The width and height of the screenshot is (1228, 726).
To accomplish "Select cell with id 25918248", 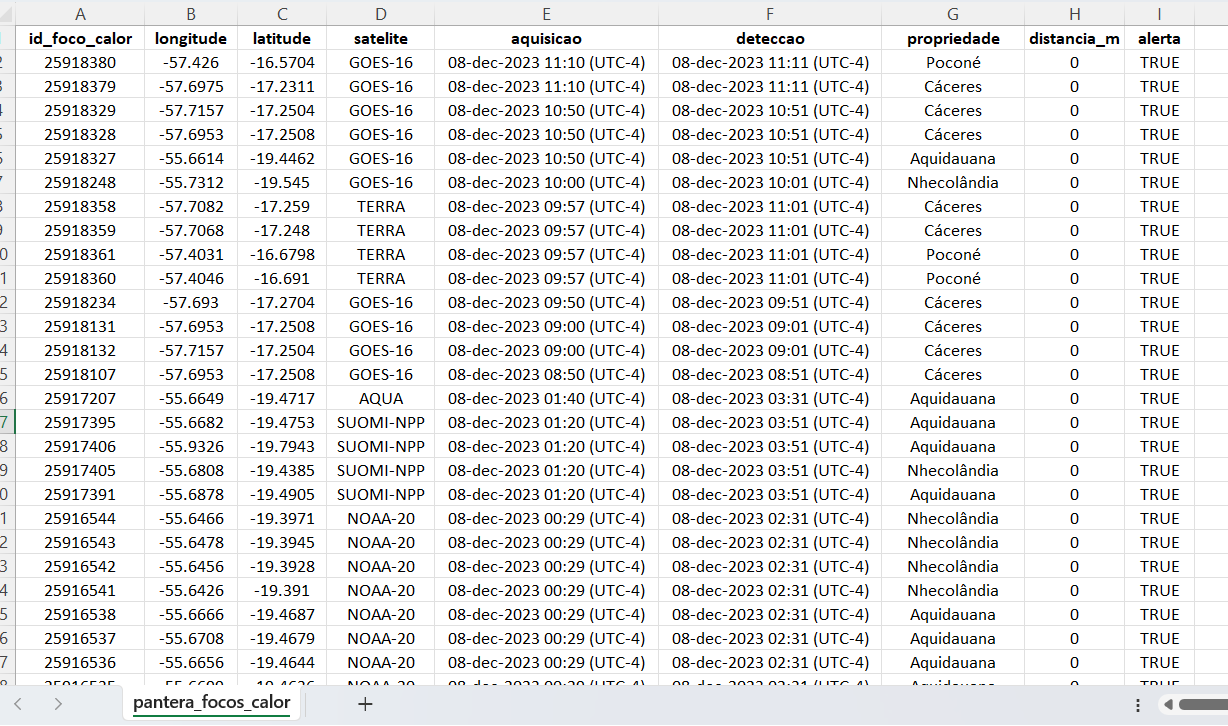I will click(80, 182).
